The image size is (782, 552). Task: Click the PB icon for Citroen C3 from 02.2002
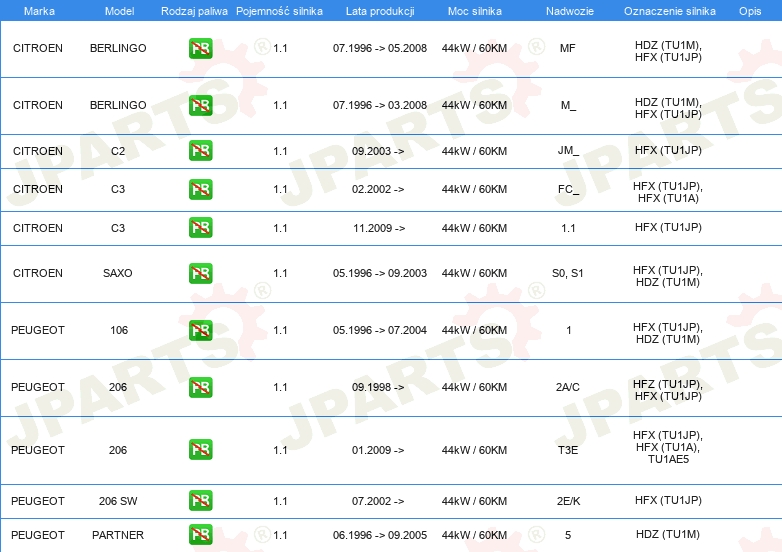pos(200,189)
